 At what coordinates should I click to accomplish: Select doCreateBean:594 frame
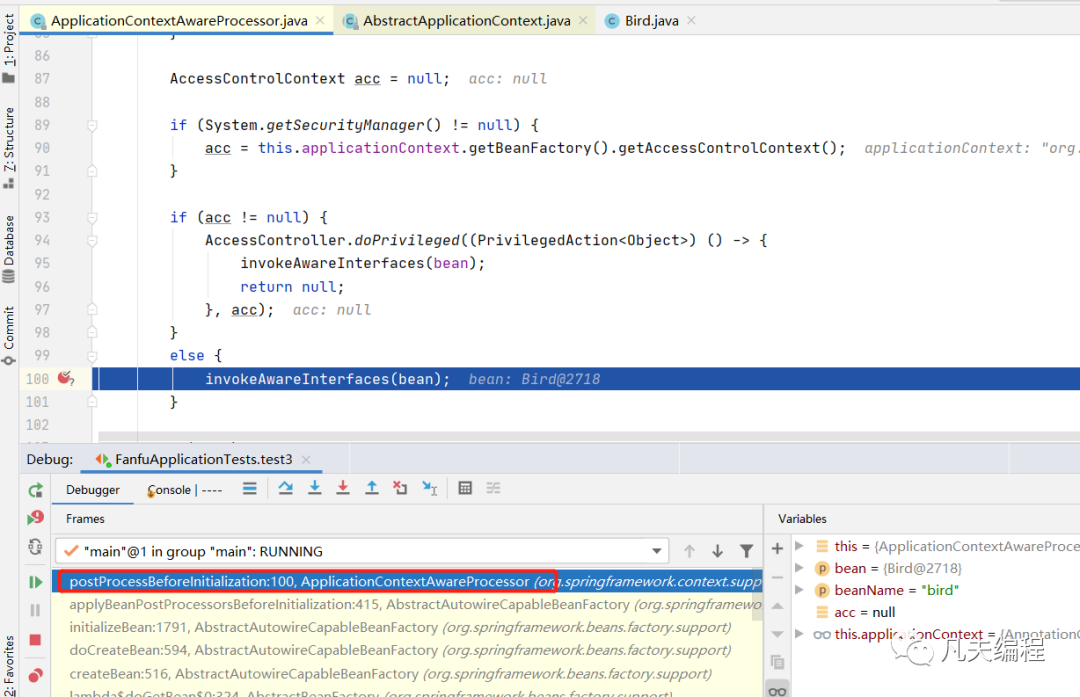(x=407, y=650)
